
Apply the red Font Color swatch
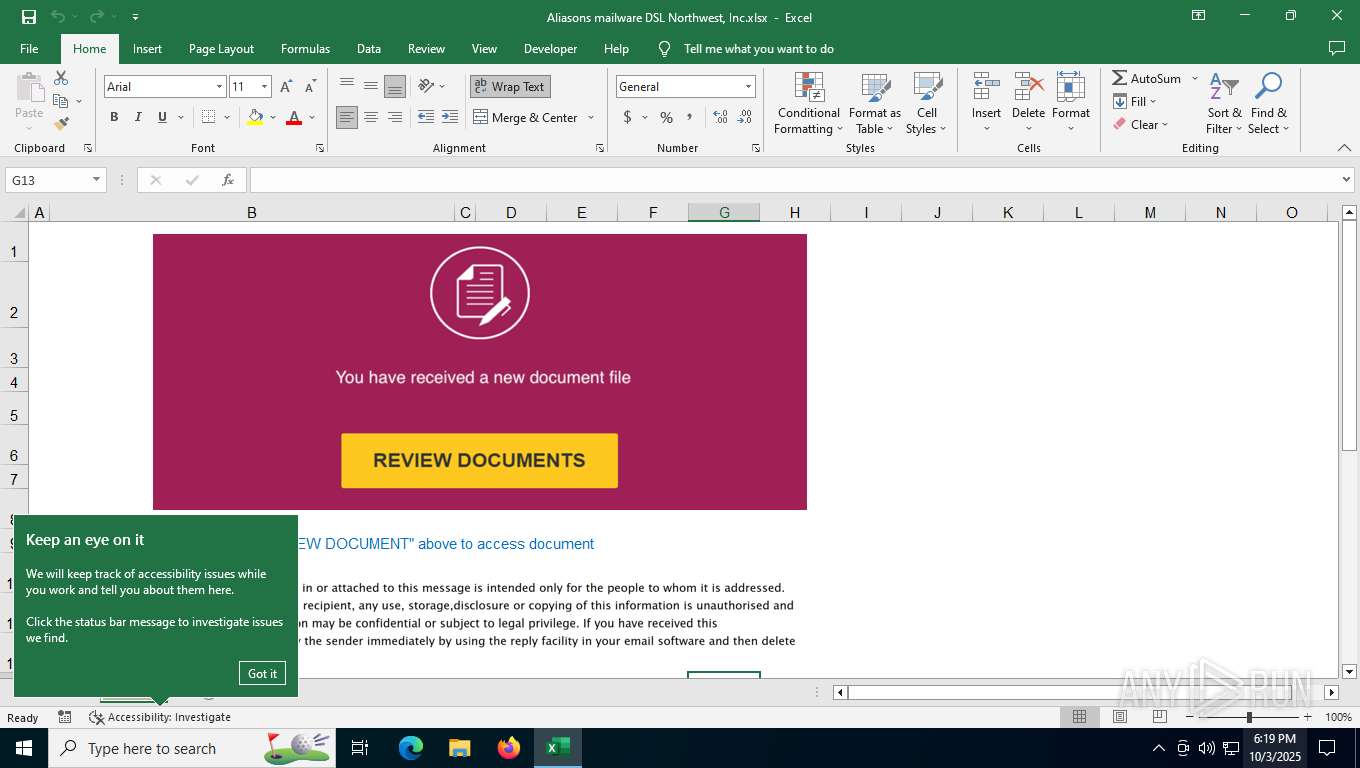click(294, 117)
